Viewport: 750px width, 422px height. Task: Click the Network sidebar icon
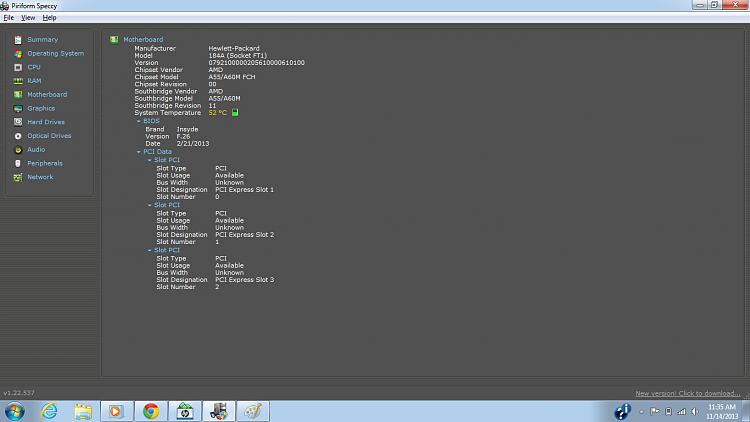pos(18,177)
